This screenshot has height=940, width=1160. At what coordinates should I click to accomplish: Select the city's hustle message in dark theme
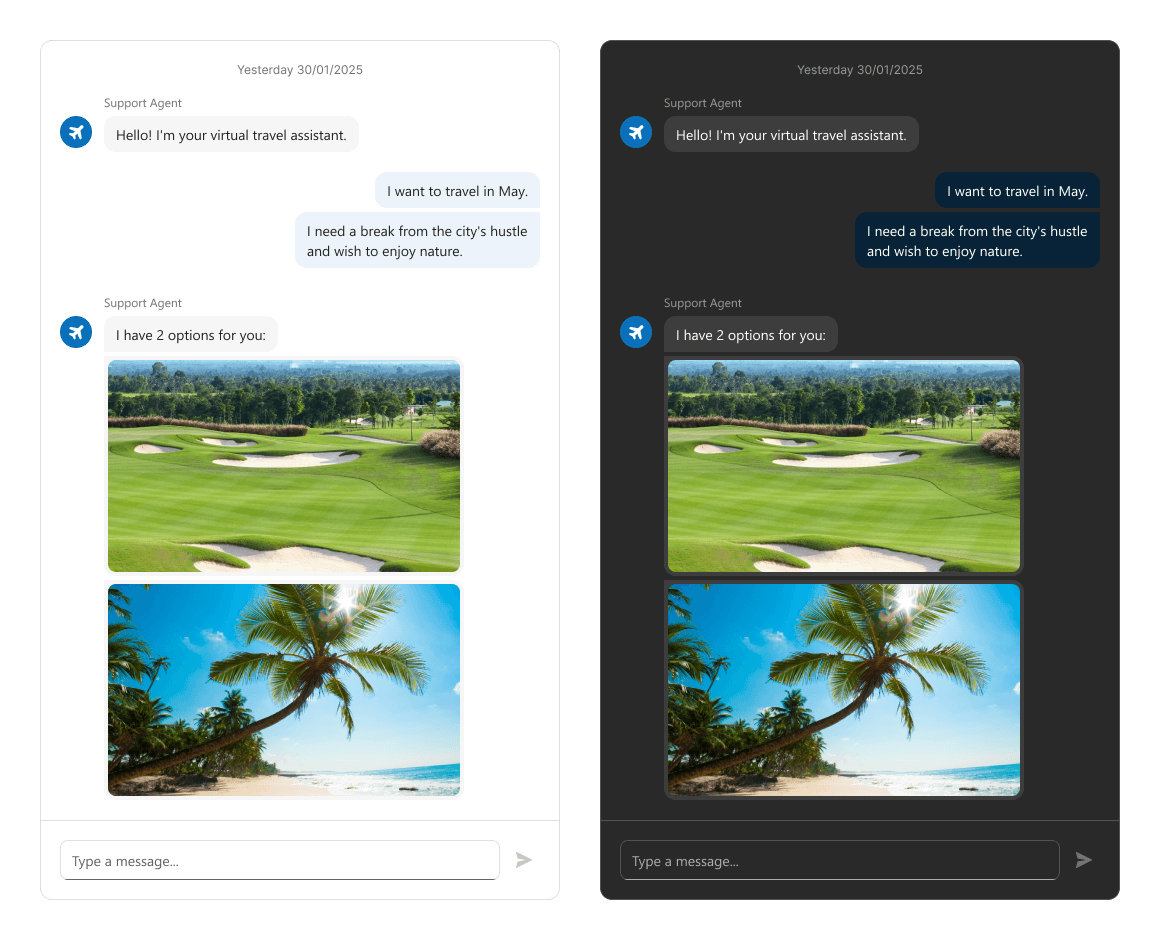pos(977,240)
